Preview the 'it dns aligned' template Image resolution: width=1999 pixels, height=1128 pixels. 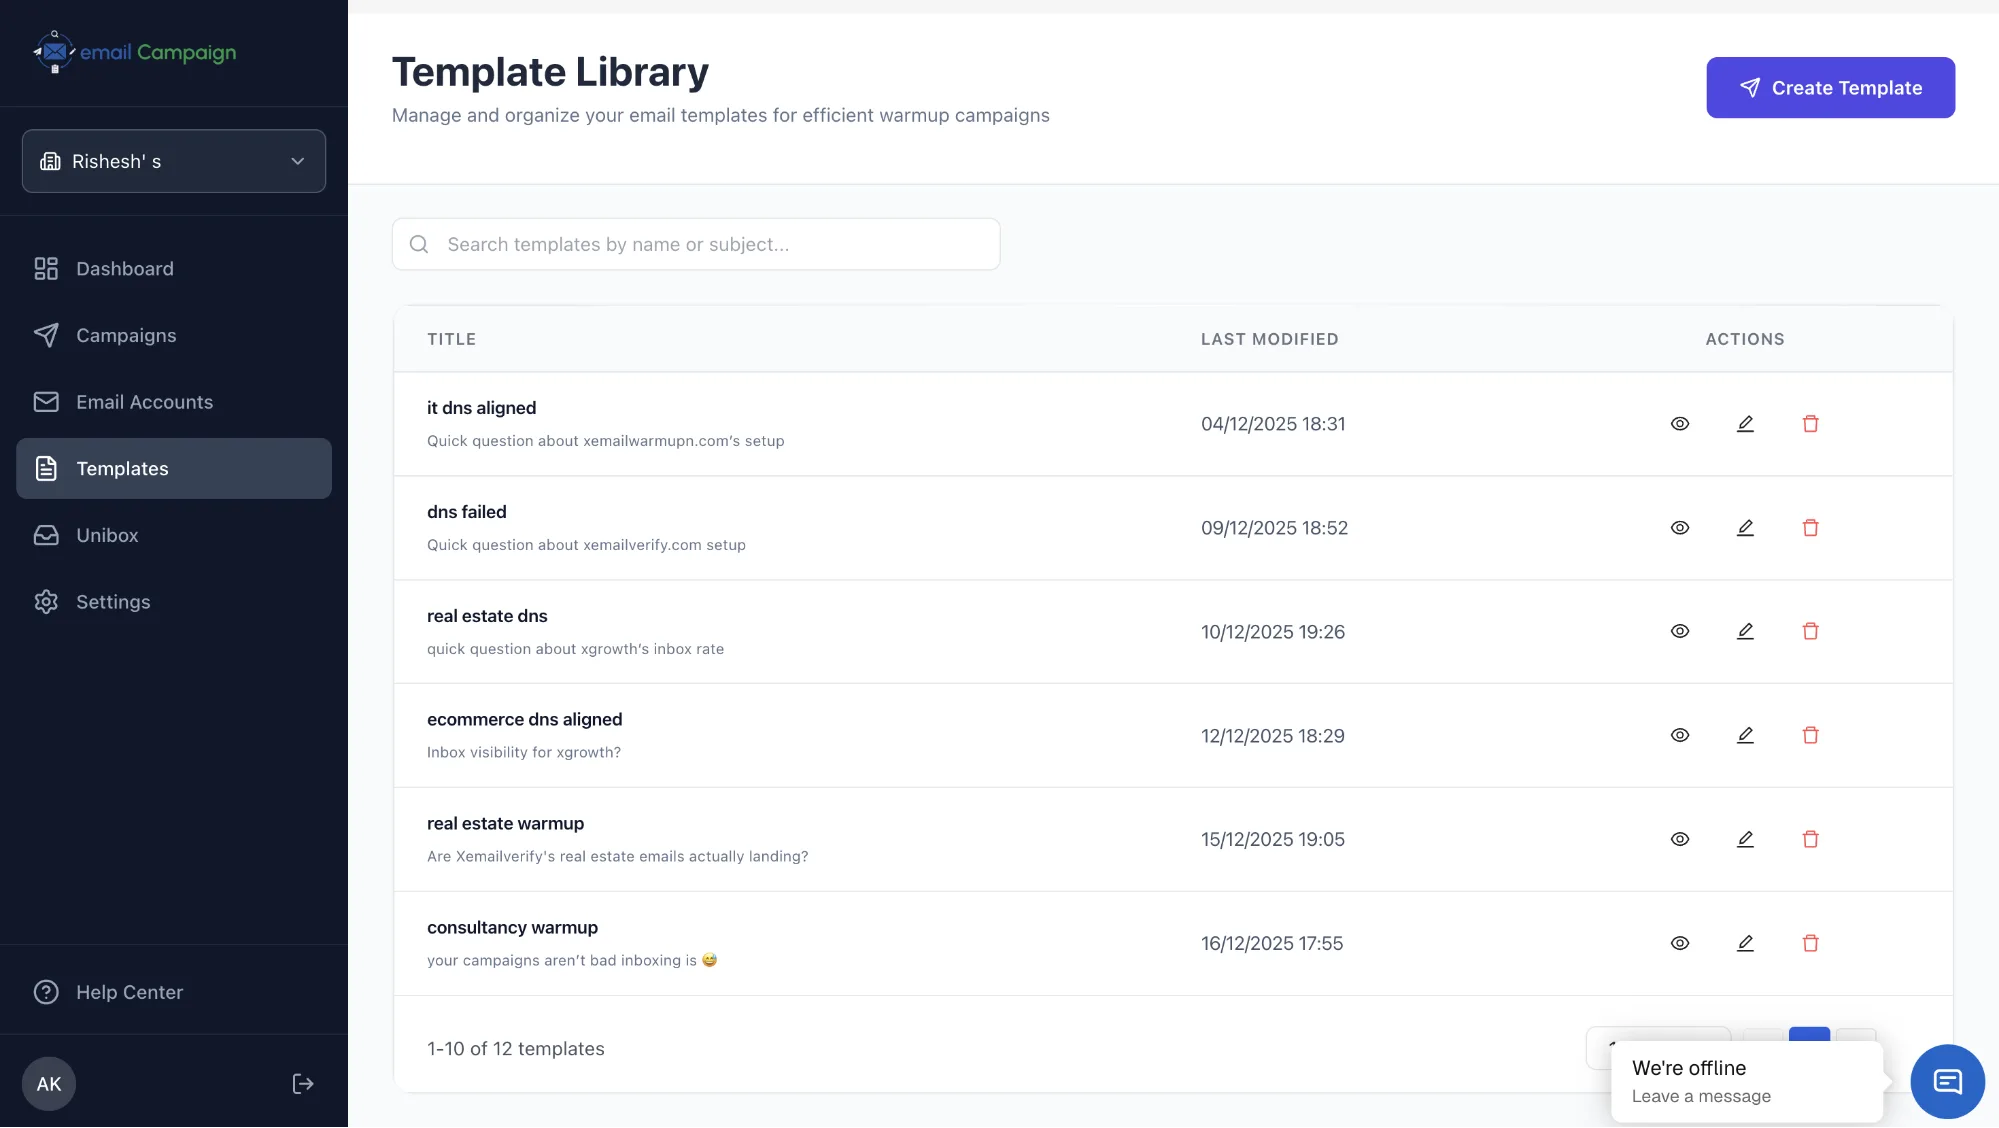(x=1680, y=424)
